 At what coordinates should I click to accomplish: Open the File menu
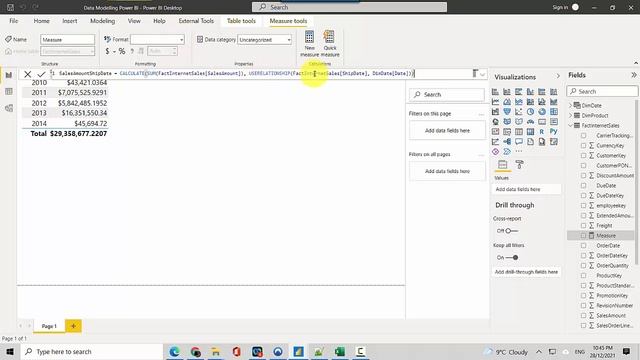click(x=13, y=21)
